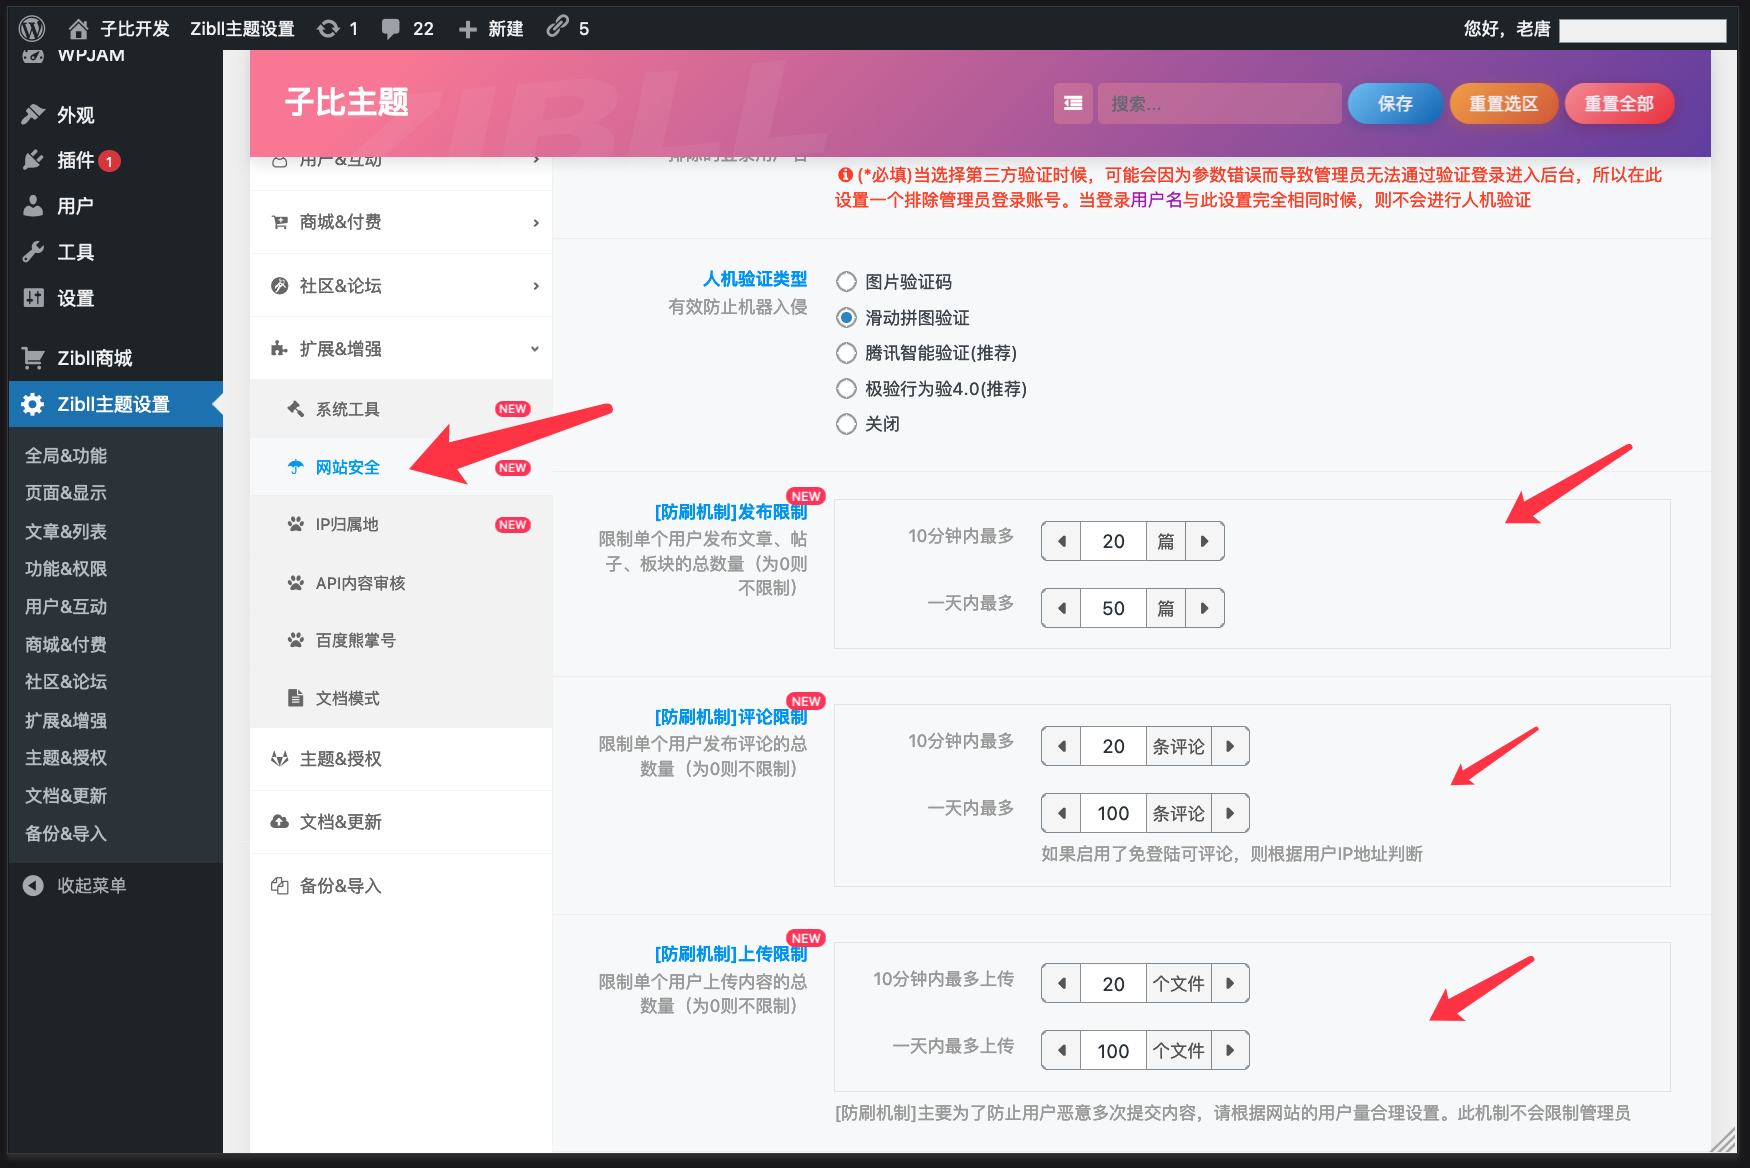
Task: Click the panel toggle icon beside theme search box
Action: (x=1073, y=103)
